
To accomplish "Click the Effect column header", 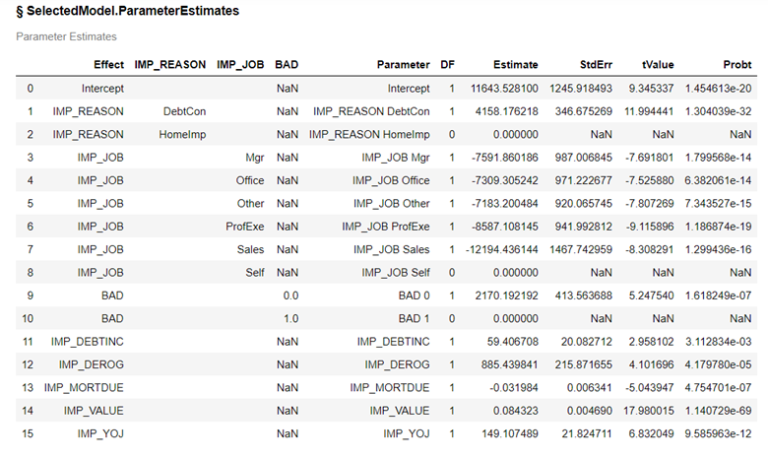I will [101, 65].
